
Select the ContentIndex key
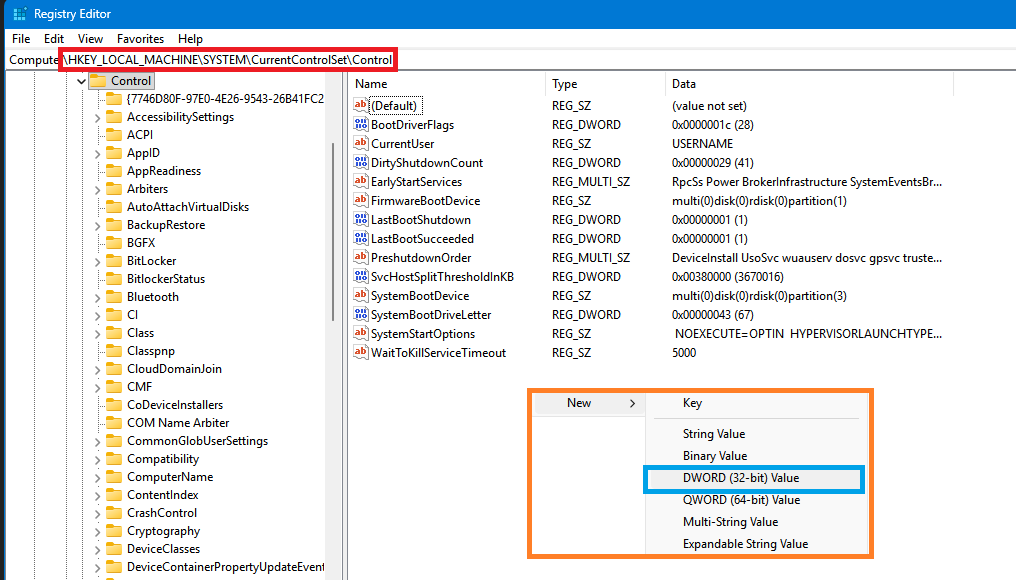coord(163,494)
